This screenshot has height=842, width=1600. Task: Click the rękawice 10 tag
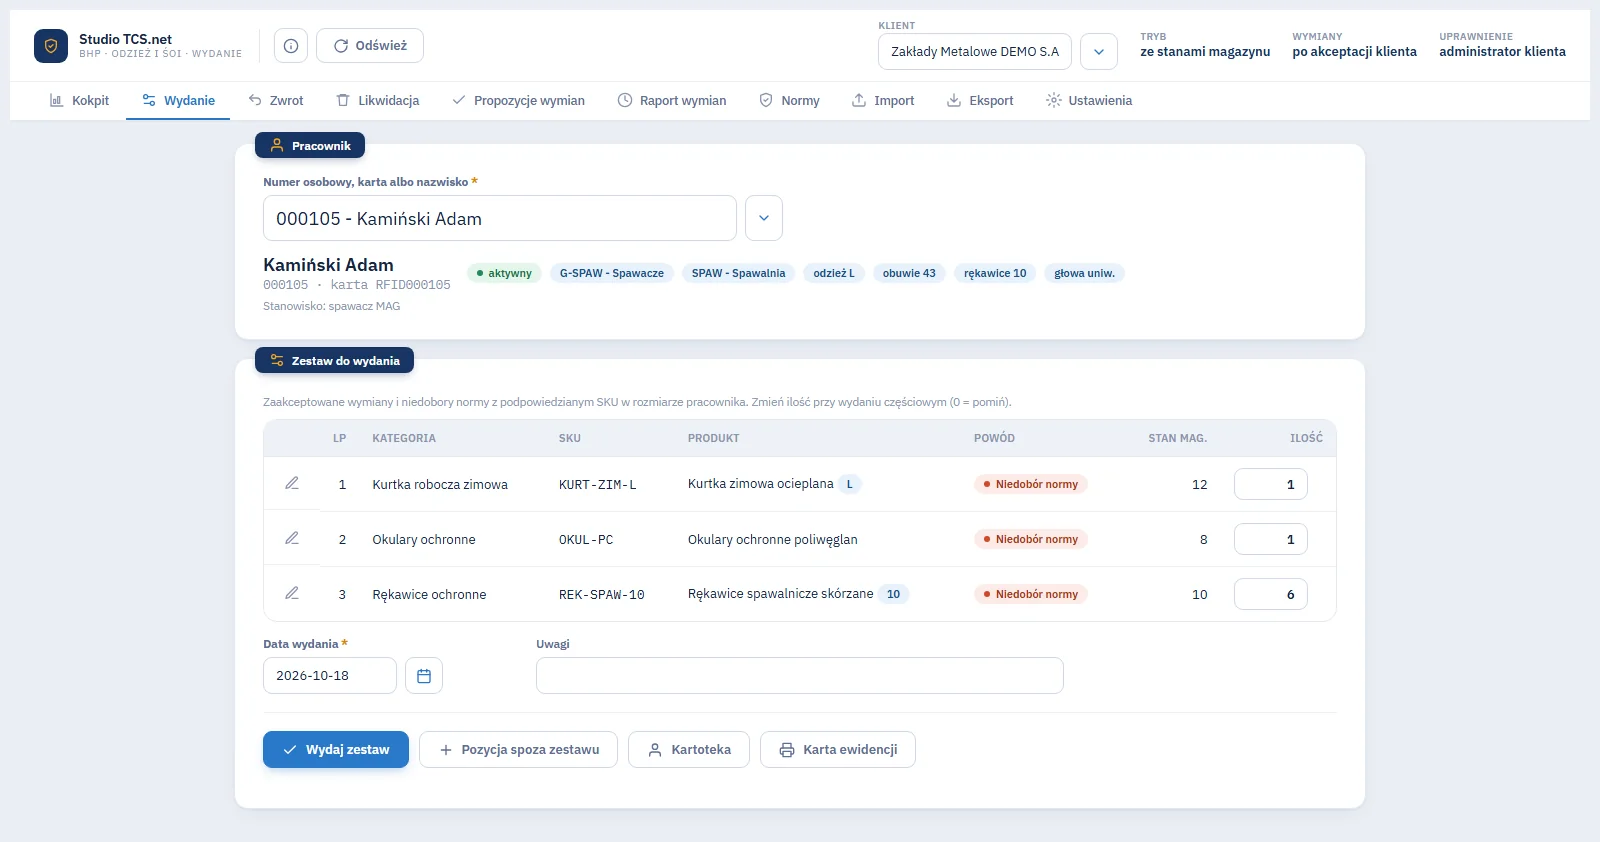tap(995, 273)
